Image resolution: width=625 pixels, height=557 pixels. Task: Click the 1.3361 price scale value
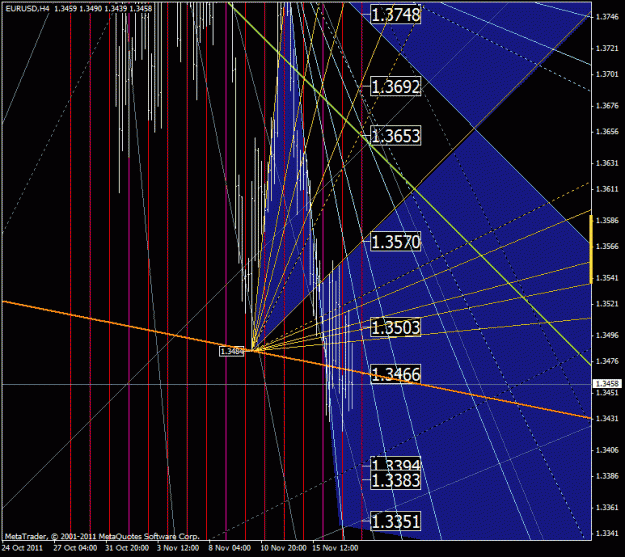point(607,508)
